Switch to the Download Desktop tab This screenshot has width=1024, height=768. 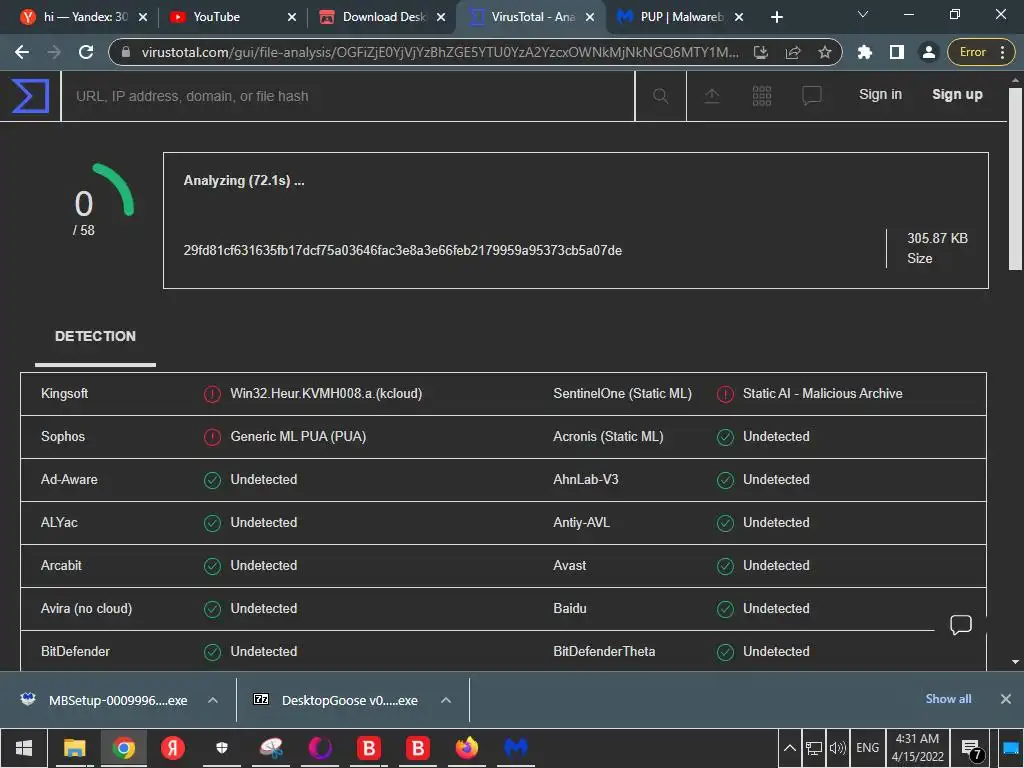tap(379, 17)
